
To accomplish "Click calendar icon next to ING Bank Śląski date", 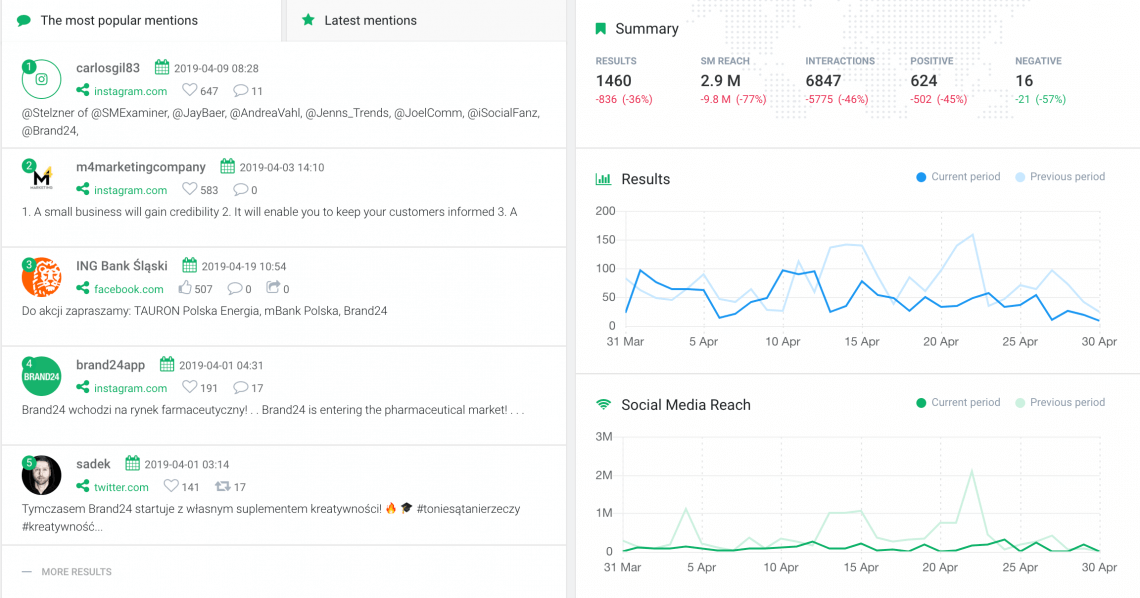I will [x=190, y=265].
